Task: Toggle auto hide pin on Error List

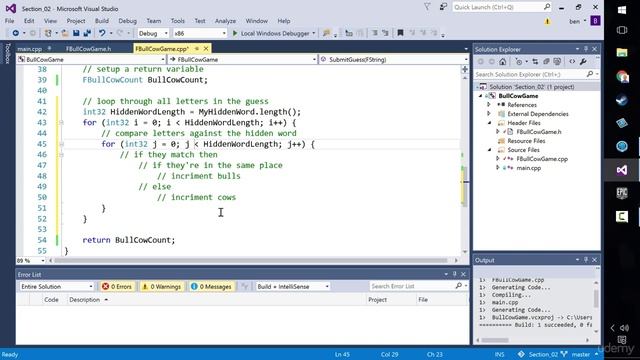Action: [455, 274]
